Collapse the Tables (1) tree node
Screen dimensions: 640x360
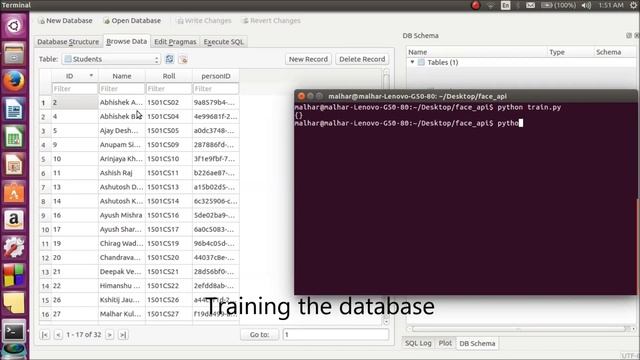pyautogui.click(x=412, y=62)
